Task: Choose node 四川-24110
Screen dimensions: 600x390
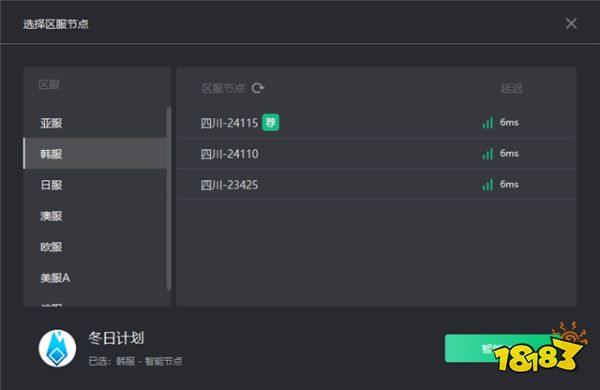Action: [376, 153]
